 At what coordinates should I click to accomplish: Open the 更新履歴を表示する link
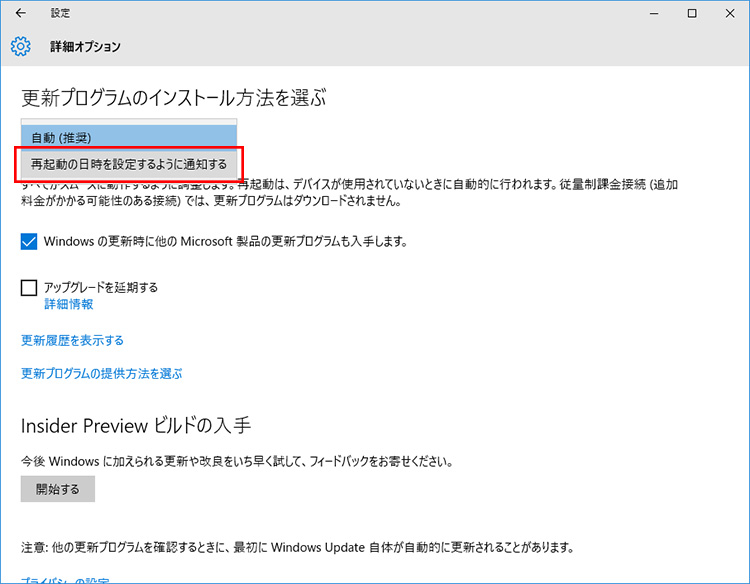tap(72, 341)
